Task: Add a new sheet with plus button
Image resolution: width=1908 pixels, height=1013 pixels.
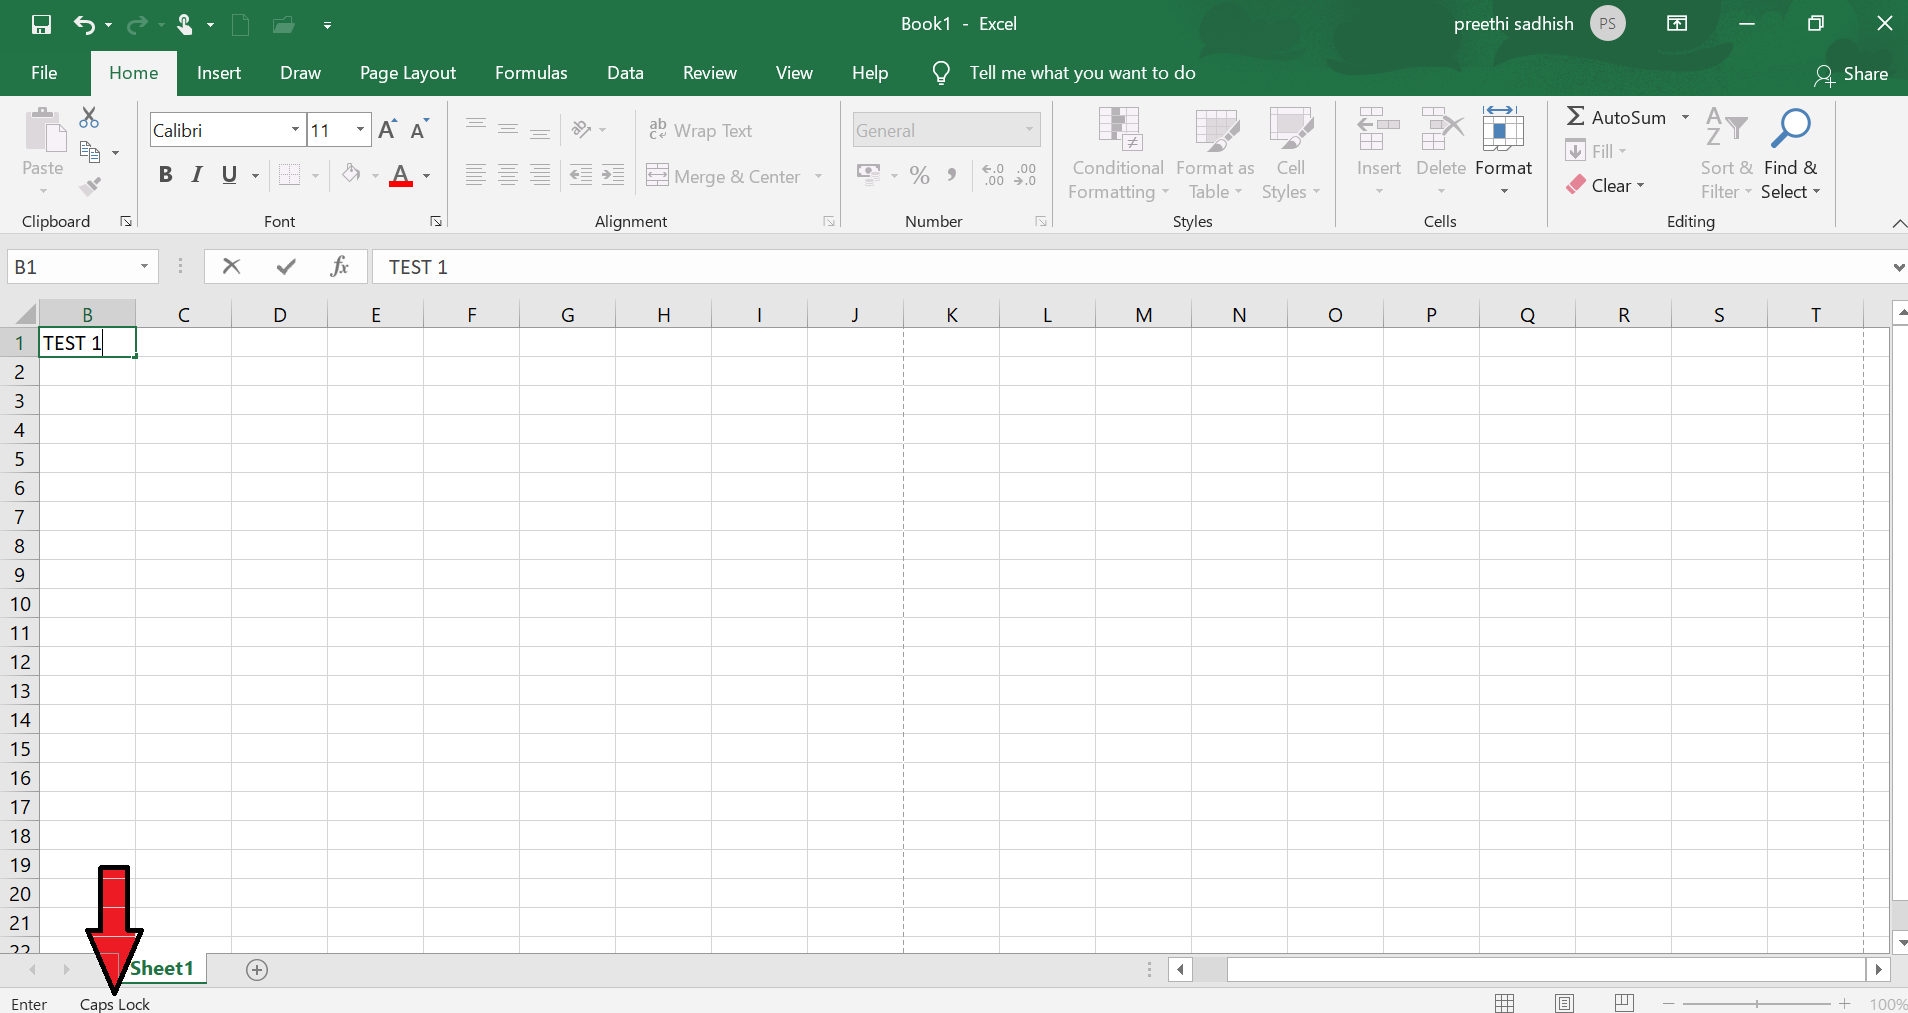Action: [x=256, y=969]
